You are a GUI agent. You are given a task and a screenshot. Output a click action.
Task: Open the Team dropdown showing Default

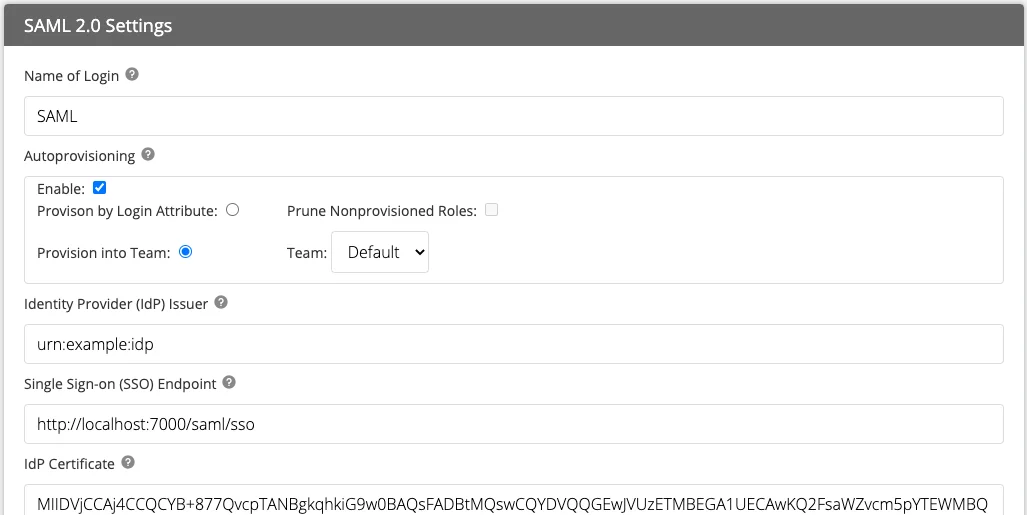pyautogui.click(x=380, y=252)
